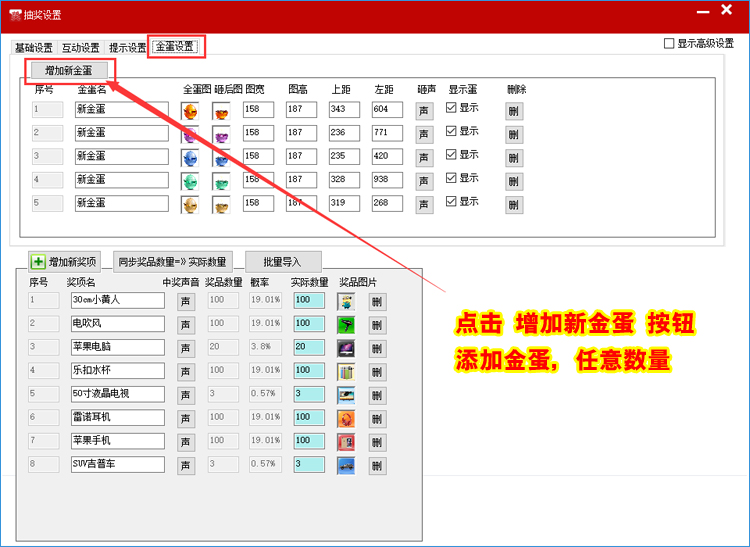This screenshot has height=547, width=750.
Task: Click 实际数量 field for 苹果电脑
Action: point(309,347)
